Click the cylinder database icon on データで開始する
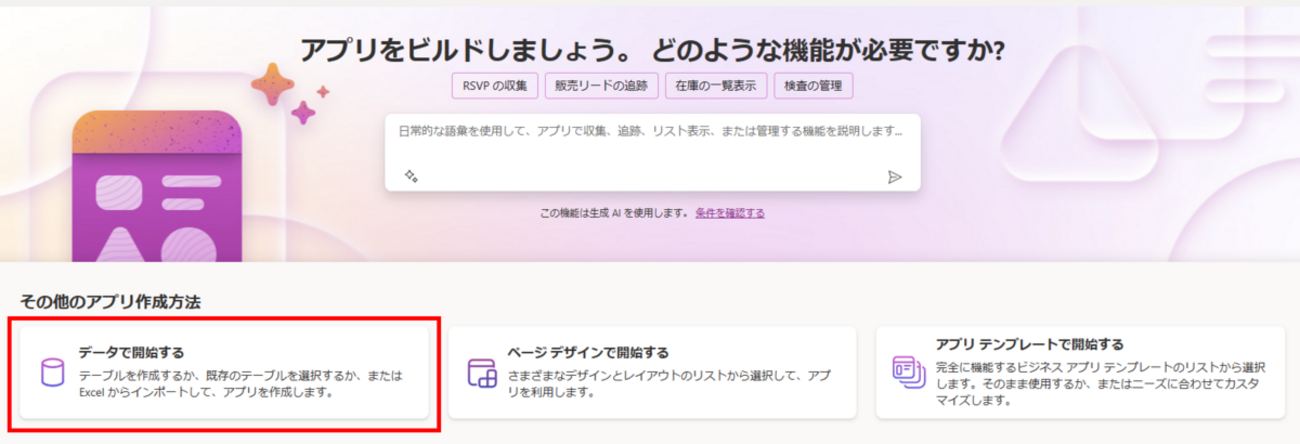1300x444 pixels. pyautogui.click(x=52, y=373)
